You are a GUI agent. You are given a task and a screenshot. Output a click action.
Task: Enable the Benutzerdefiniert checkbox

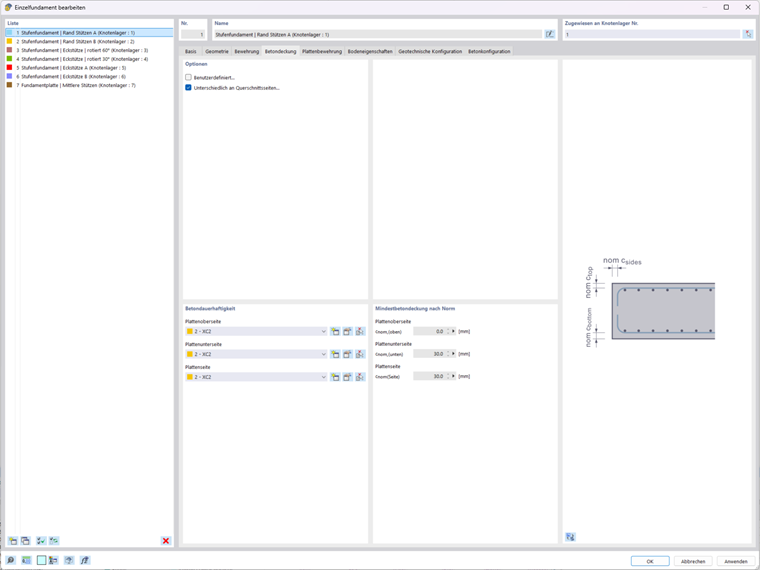click(x=189, y=77)
